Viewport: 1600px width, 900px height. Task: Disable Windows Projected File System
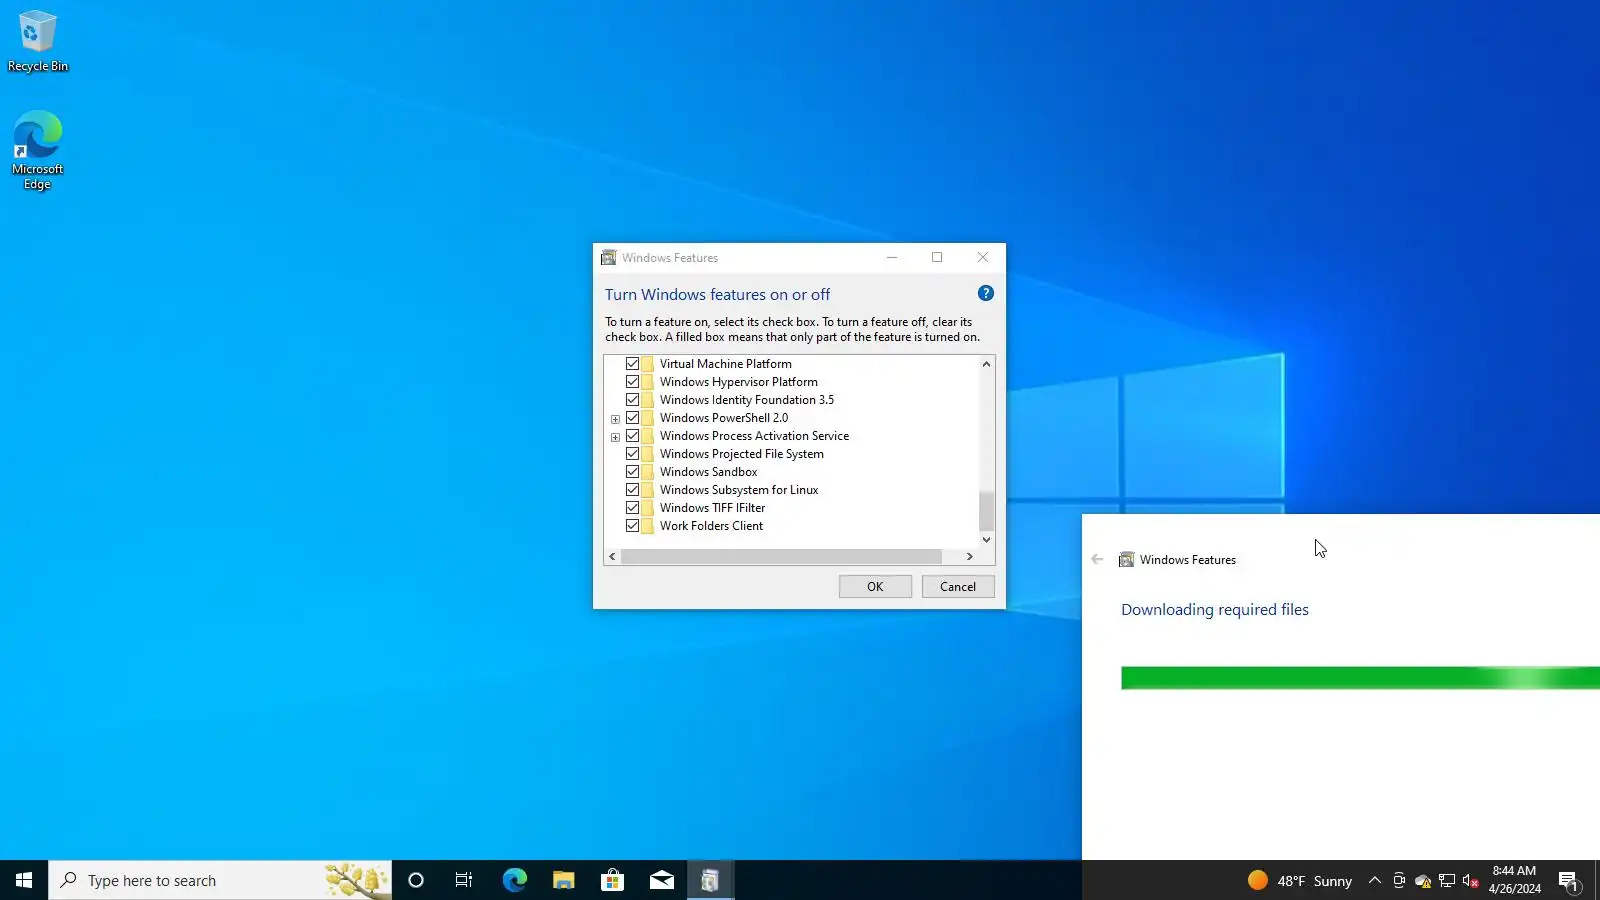pyautogui.click(x=632, y=454)
